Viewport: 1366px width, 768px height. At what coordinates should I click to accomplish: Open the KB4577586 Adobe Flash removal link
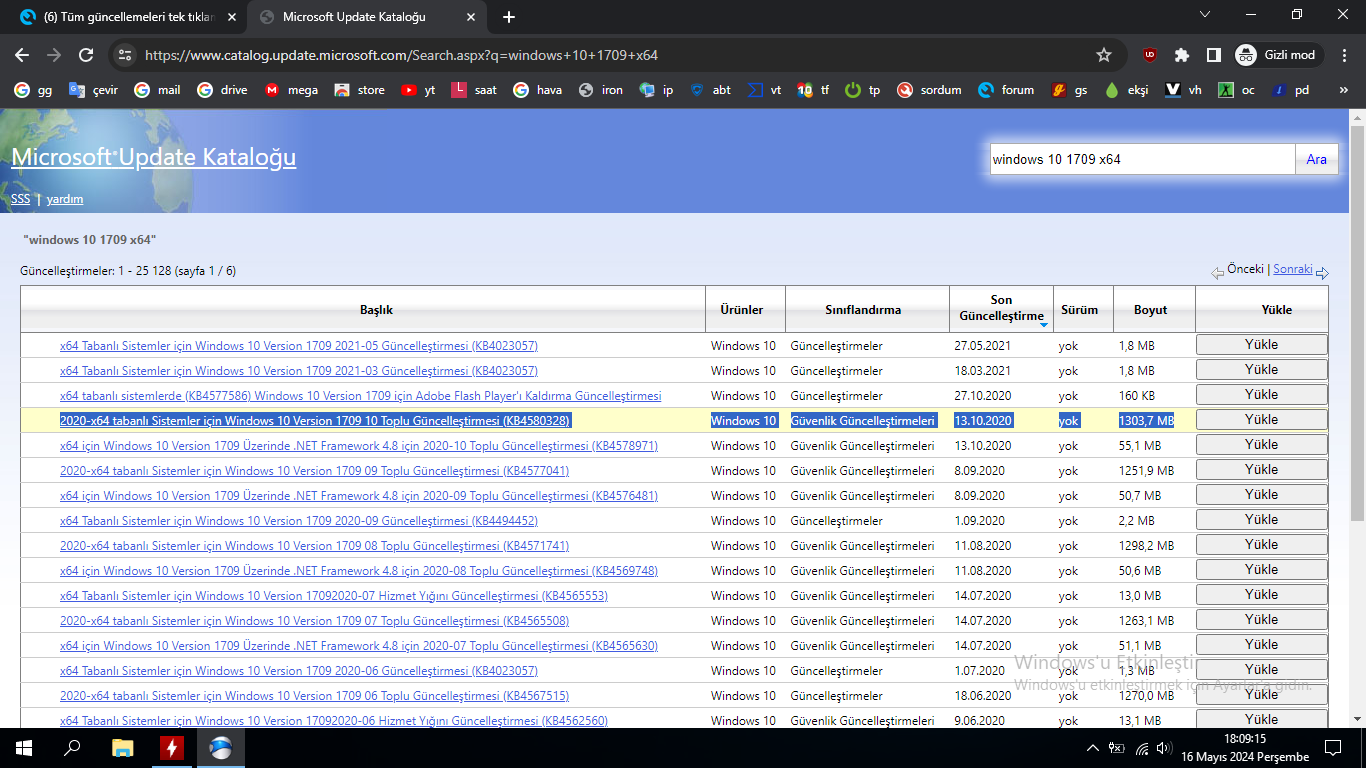click(x=360, y=396)
